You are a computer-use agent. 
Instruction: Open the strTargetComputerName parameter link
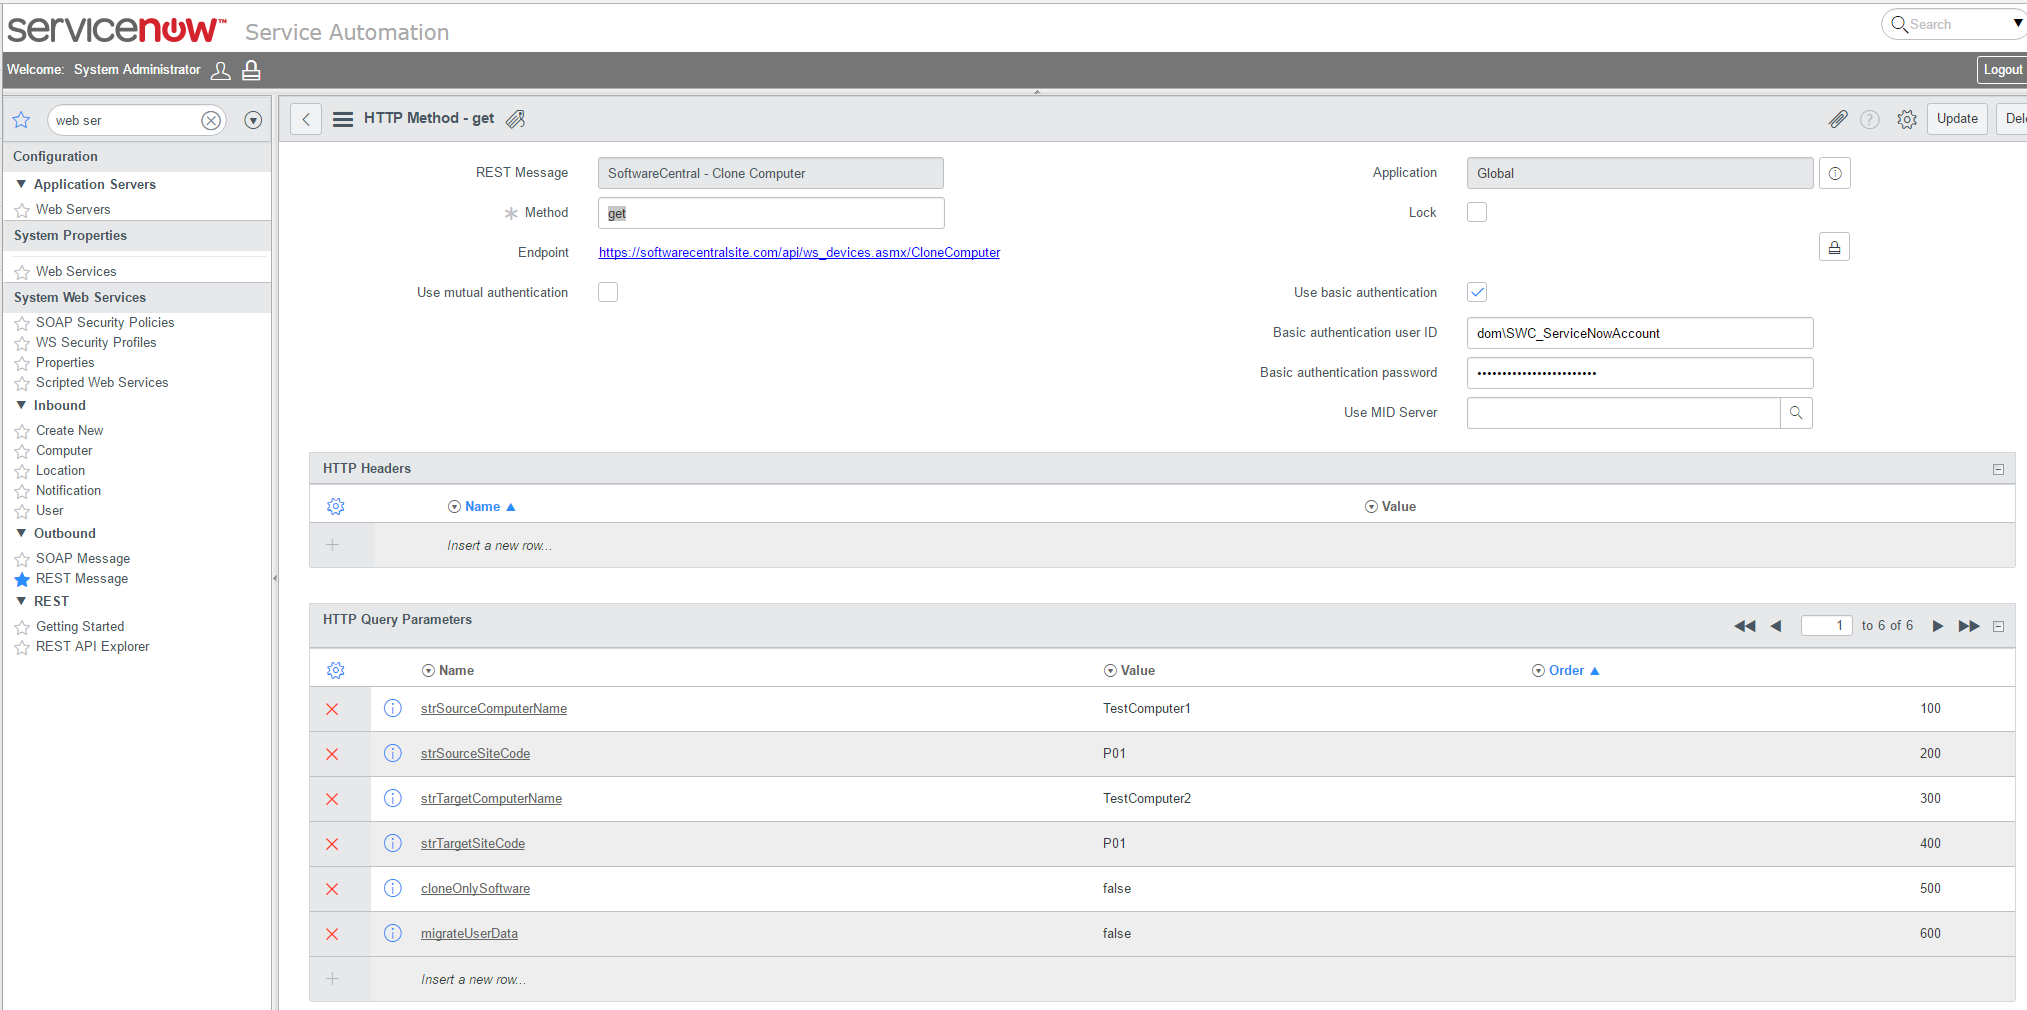click(491, 799)
